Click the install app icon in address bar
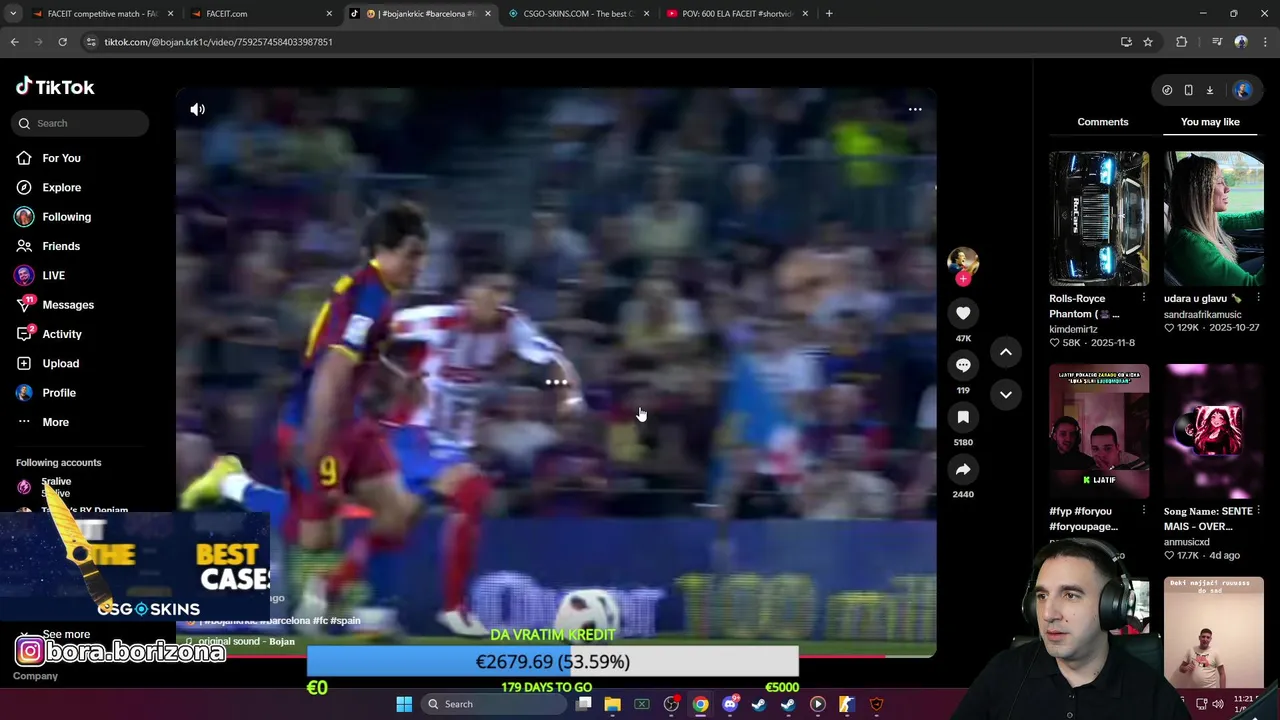The image size is (1280, 720). point(1126,42)
